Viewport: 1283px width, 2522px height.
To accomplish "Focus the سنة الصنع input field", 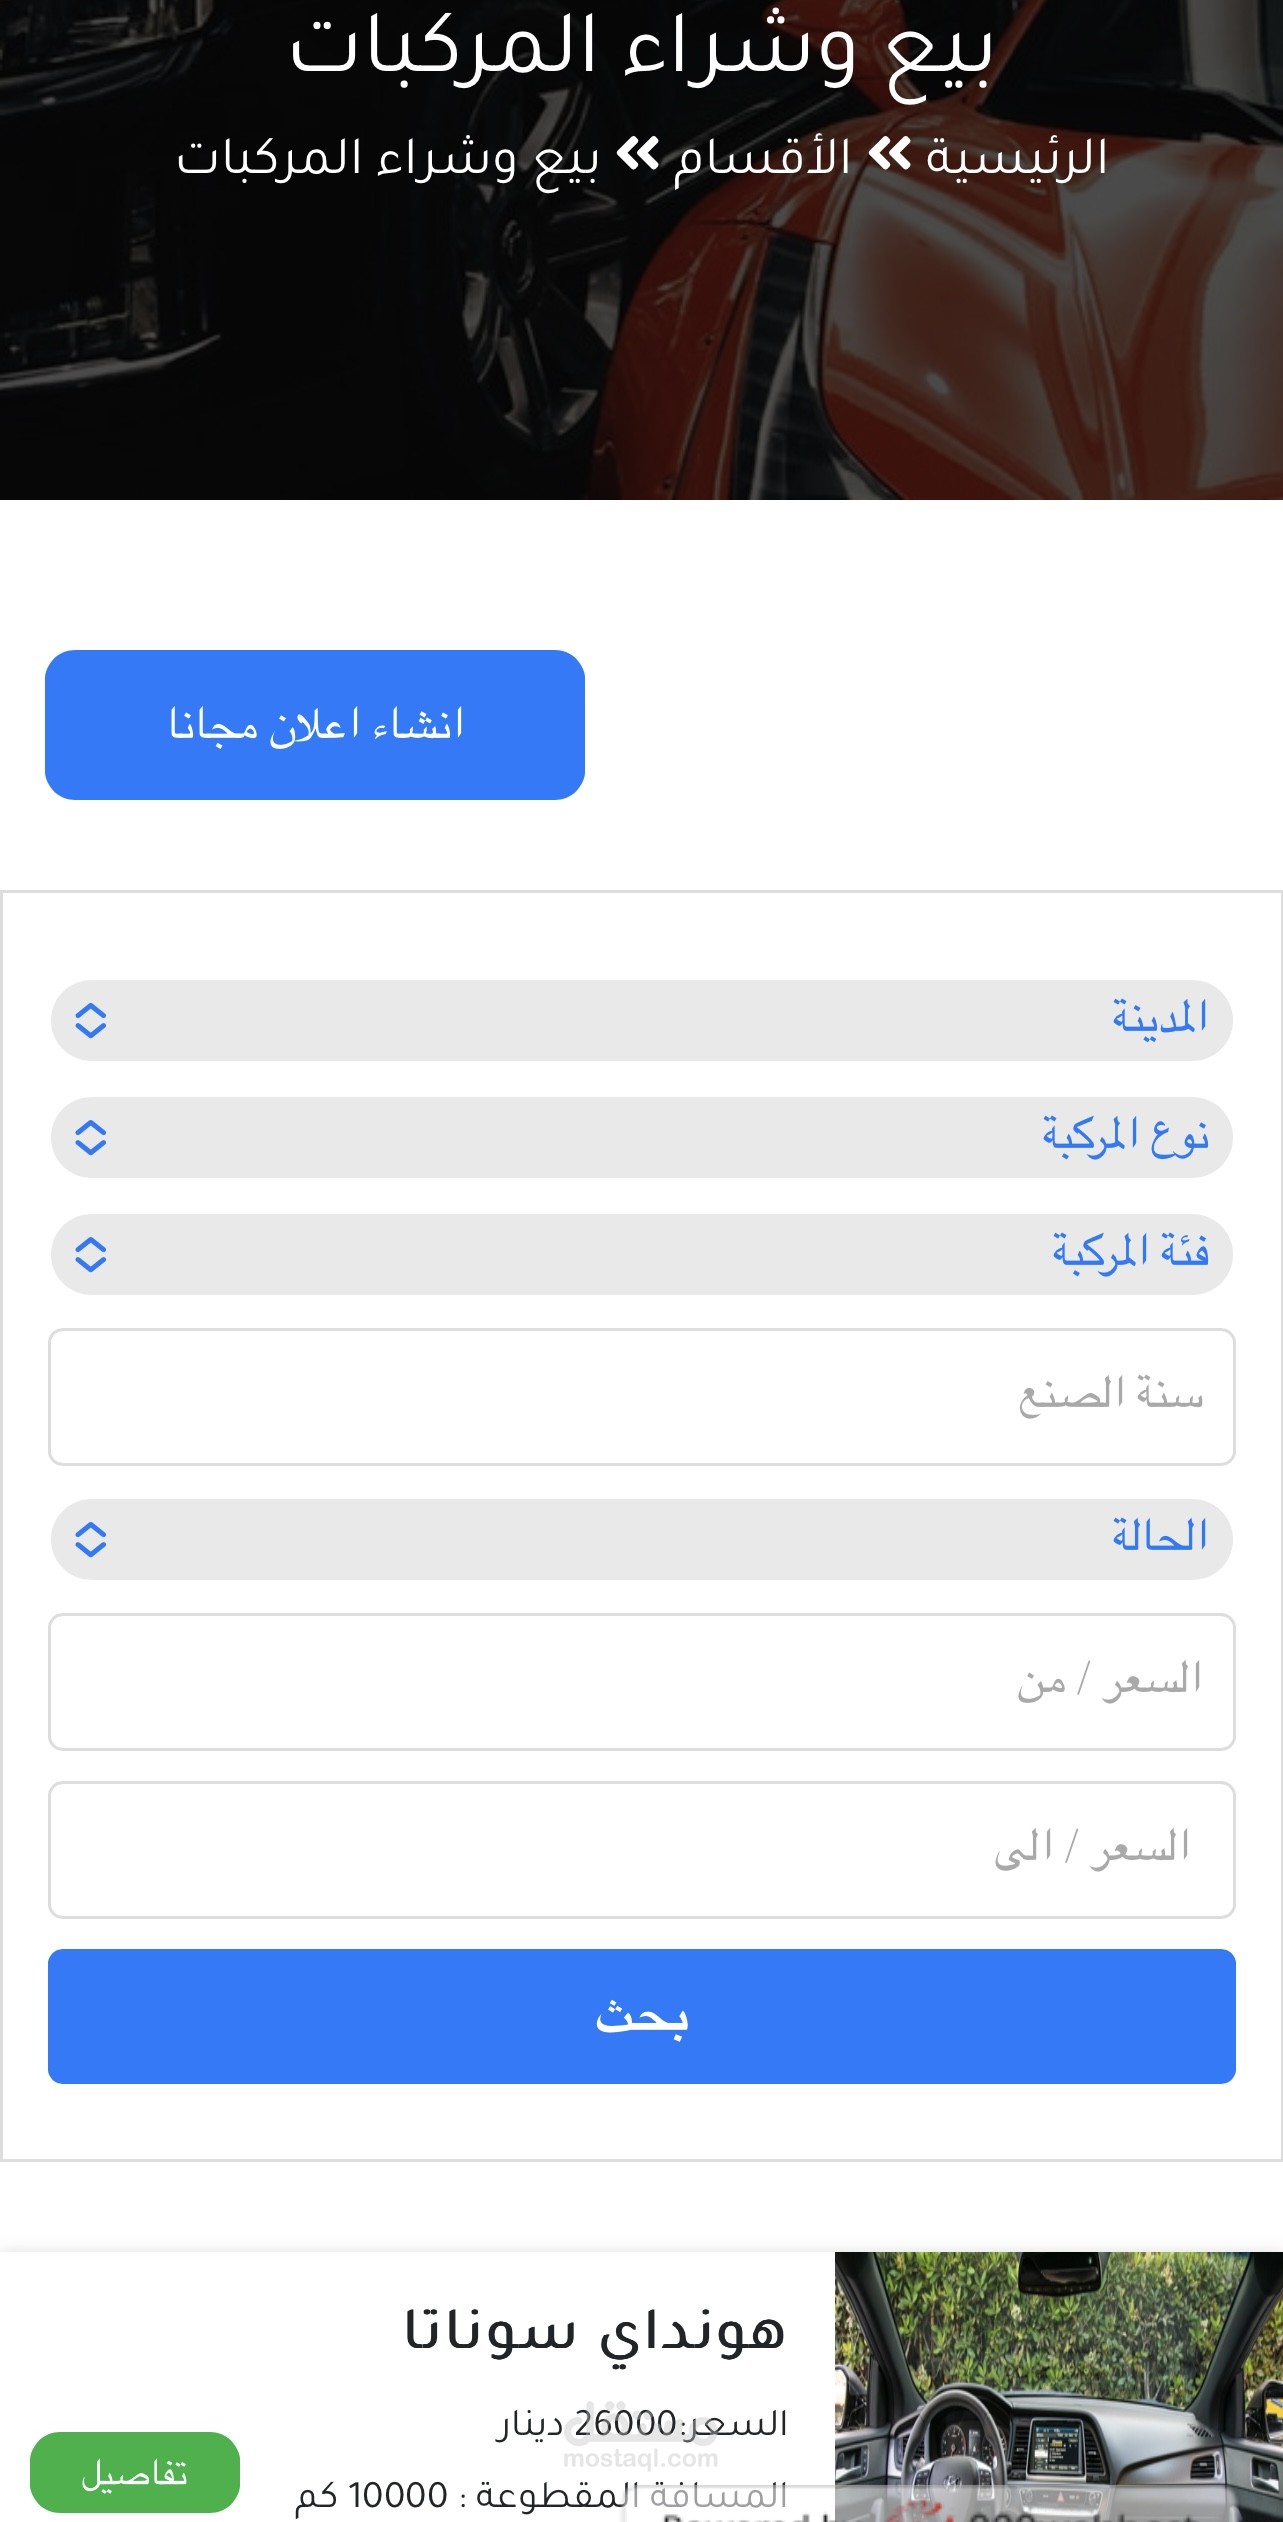I will [x=641, y=1396].
